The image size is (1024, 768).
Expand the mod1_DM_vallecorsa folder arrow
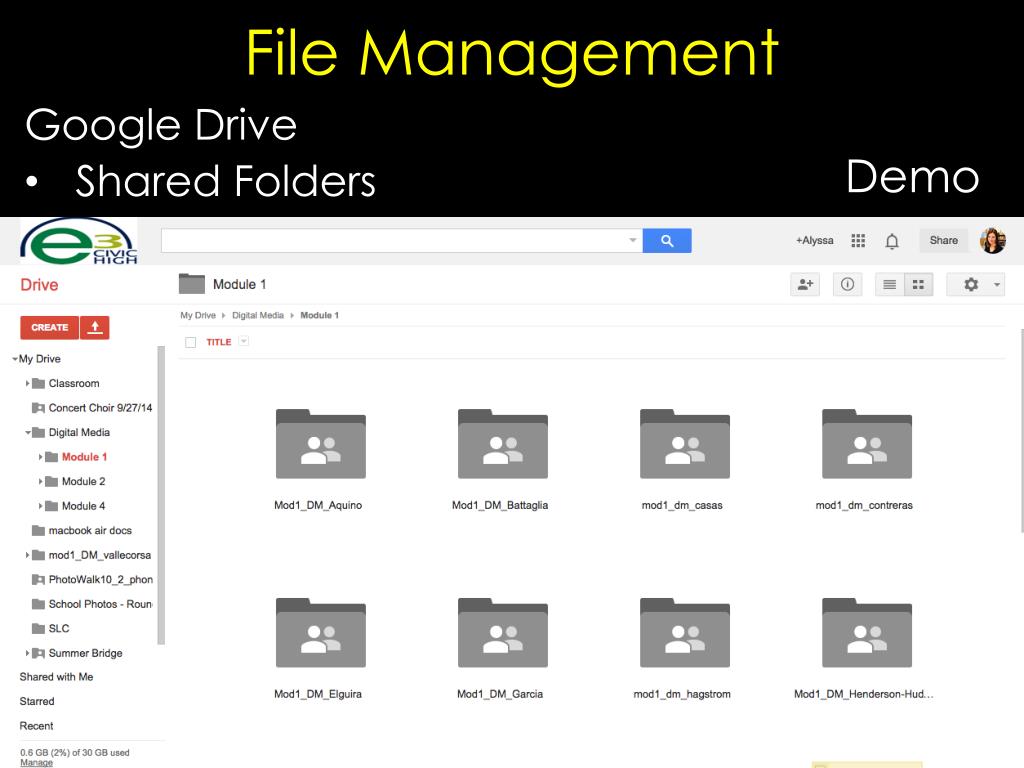click(27, 555)
